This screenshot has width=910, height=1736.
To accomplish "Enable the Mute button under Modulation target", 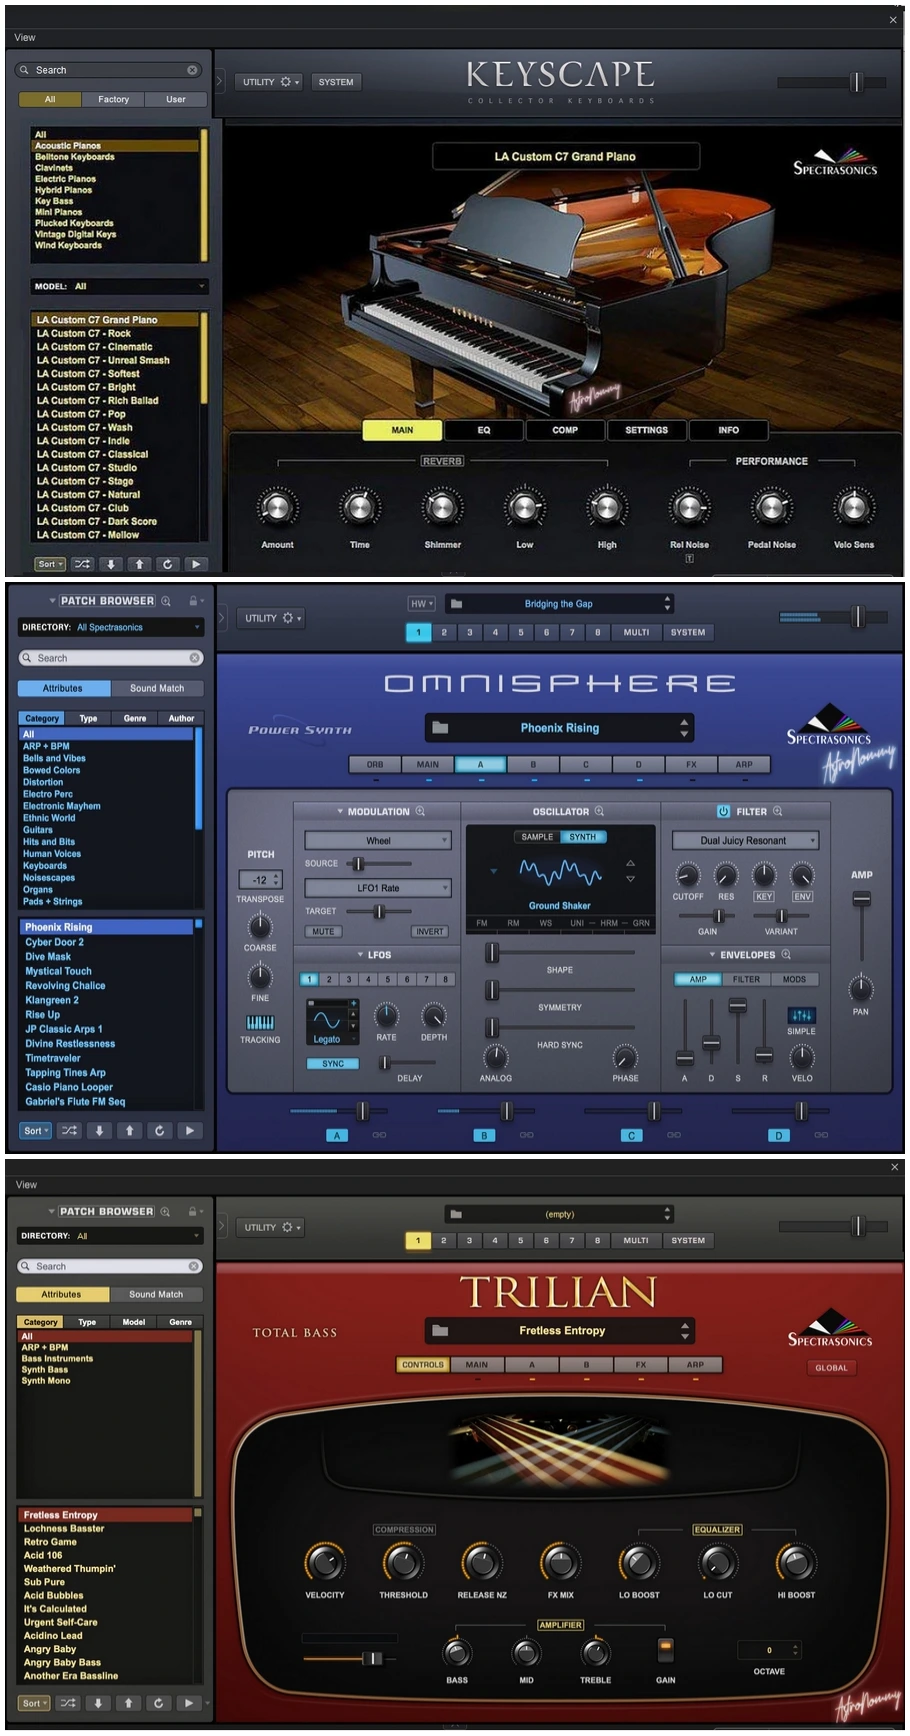I will tap(323, 931).
